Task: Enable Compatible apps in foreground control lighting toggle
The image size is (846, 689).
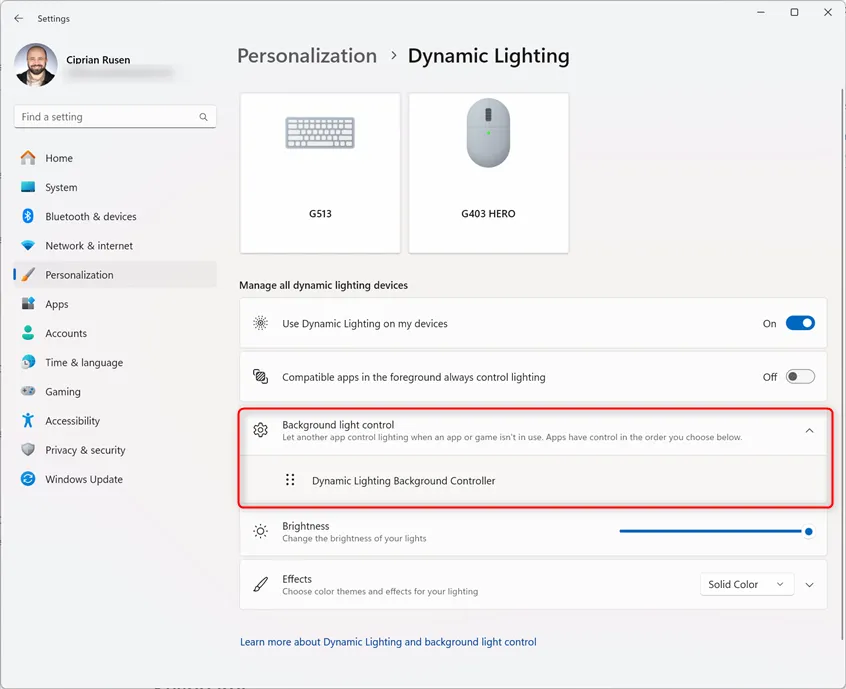Action: click(x=800, y=377)
